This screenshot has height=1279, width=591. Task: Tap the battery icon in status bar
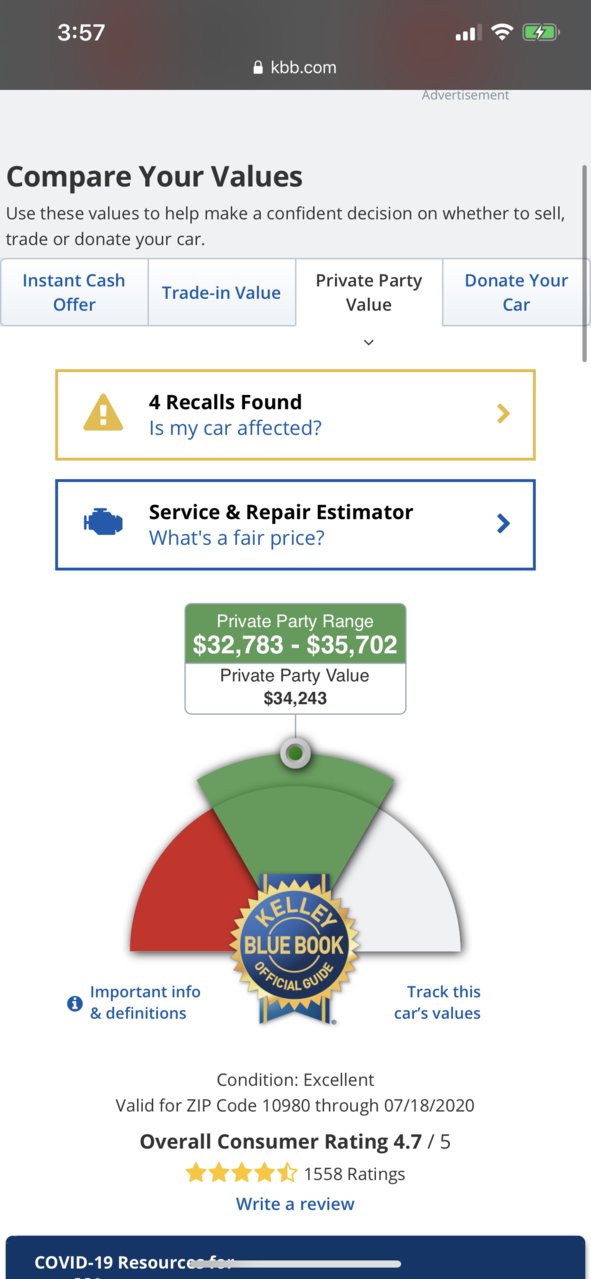pyautogui.click(x=542, y=32)
